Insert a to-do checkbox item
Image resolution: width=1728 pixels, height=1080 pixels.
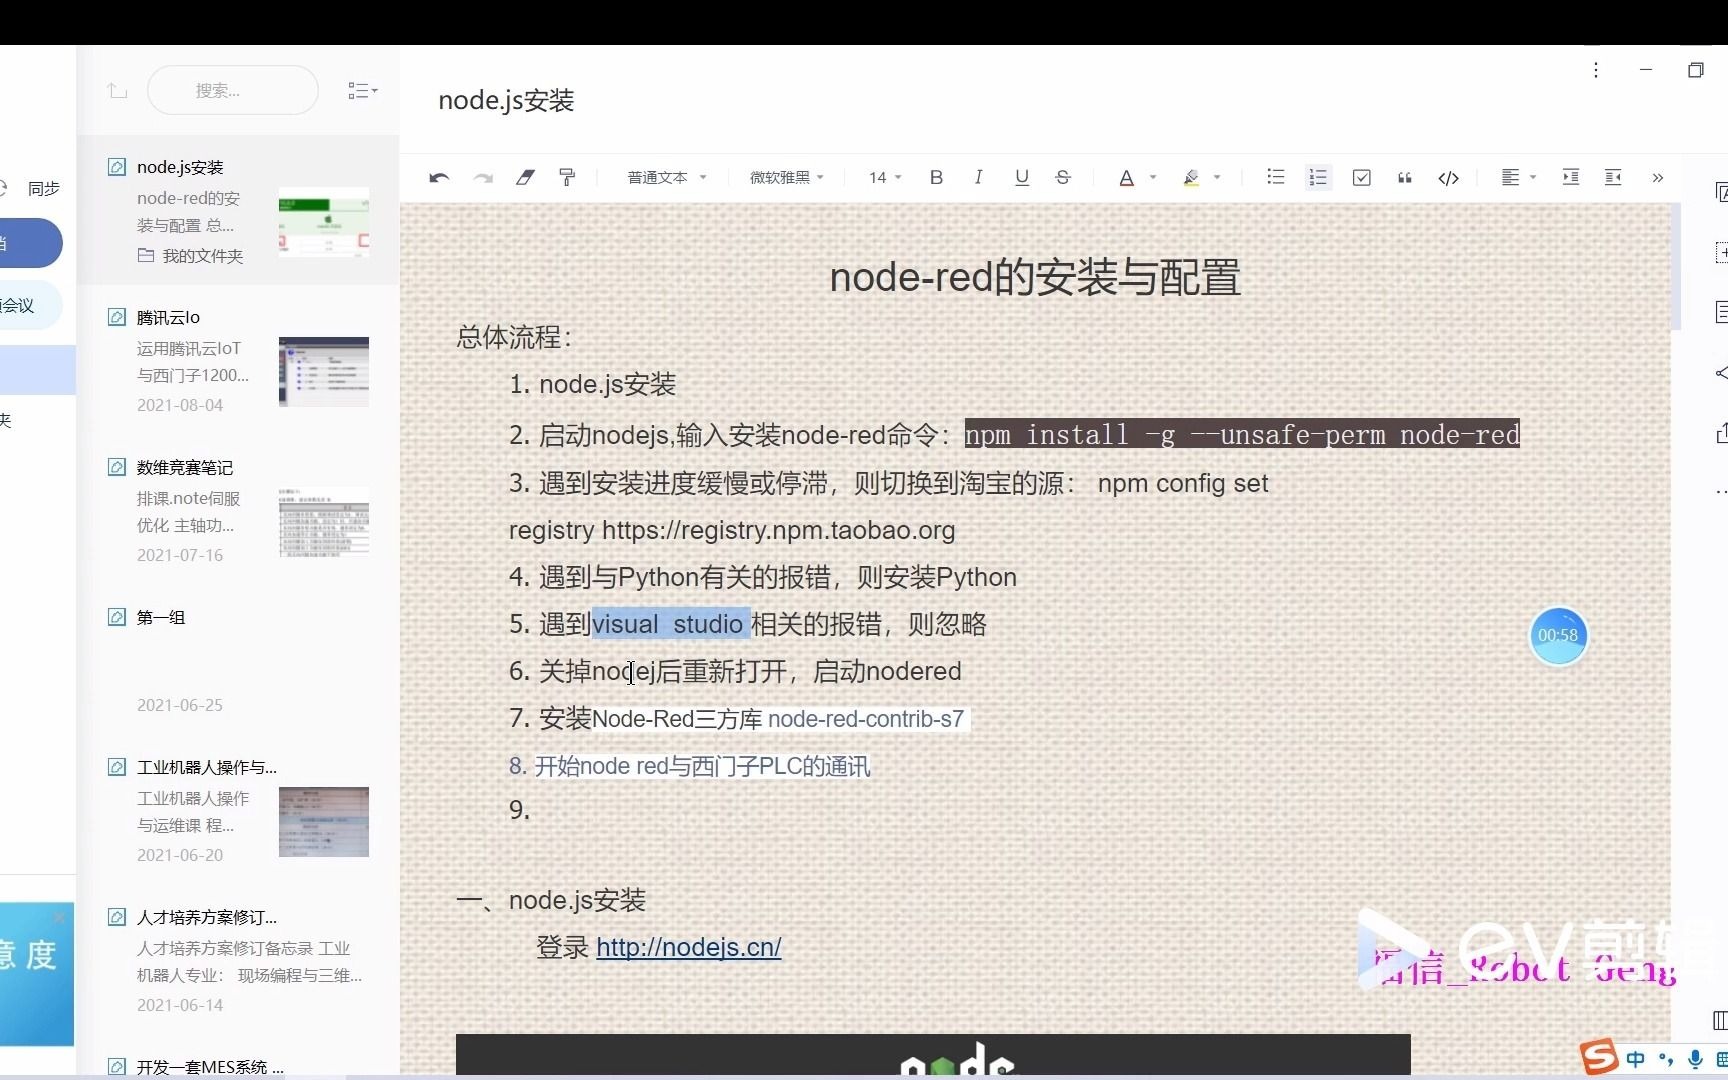(1361, 177)
